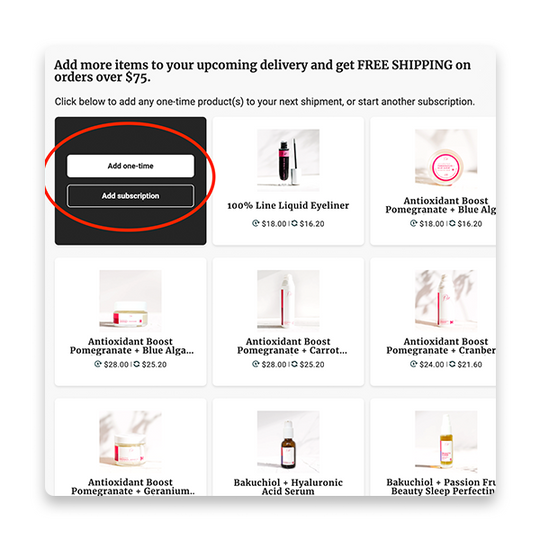
Task: Select Antioxidant Boost Pomegranate + Blue Alga... title
Action: [132, 346]
